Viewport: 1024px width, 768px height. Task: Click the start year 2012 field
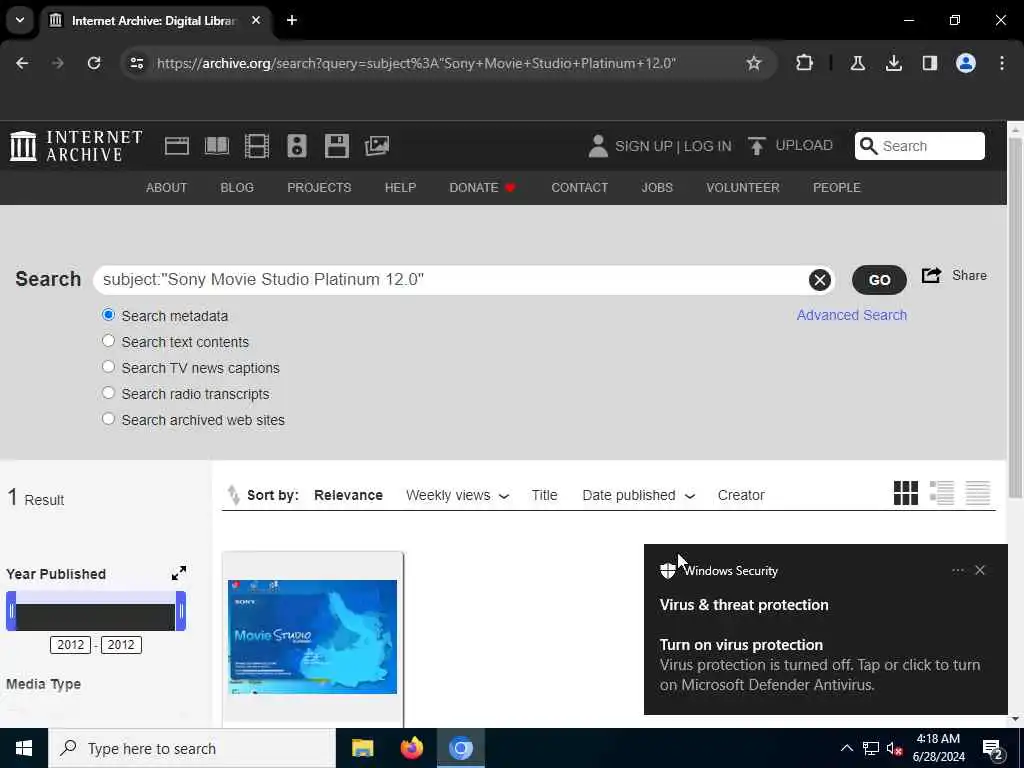(x=71, y=645)
